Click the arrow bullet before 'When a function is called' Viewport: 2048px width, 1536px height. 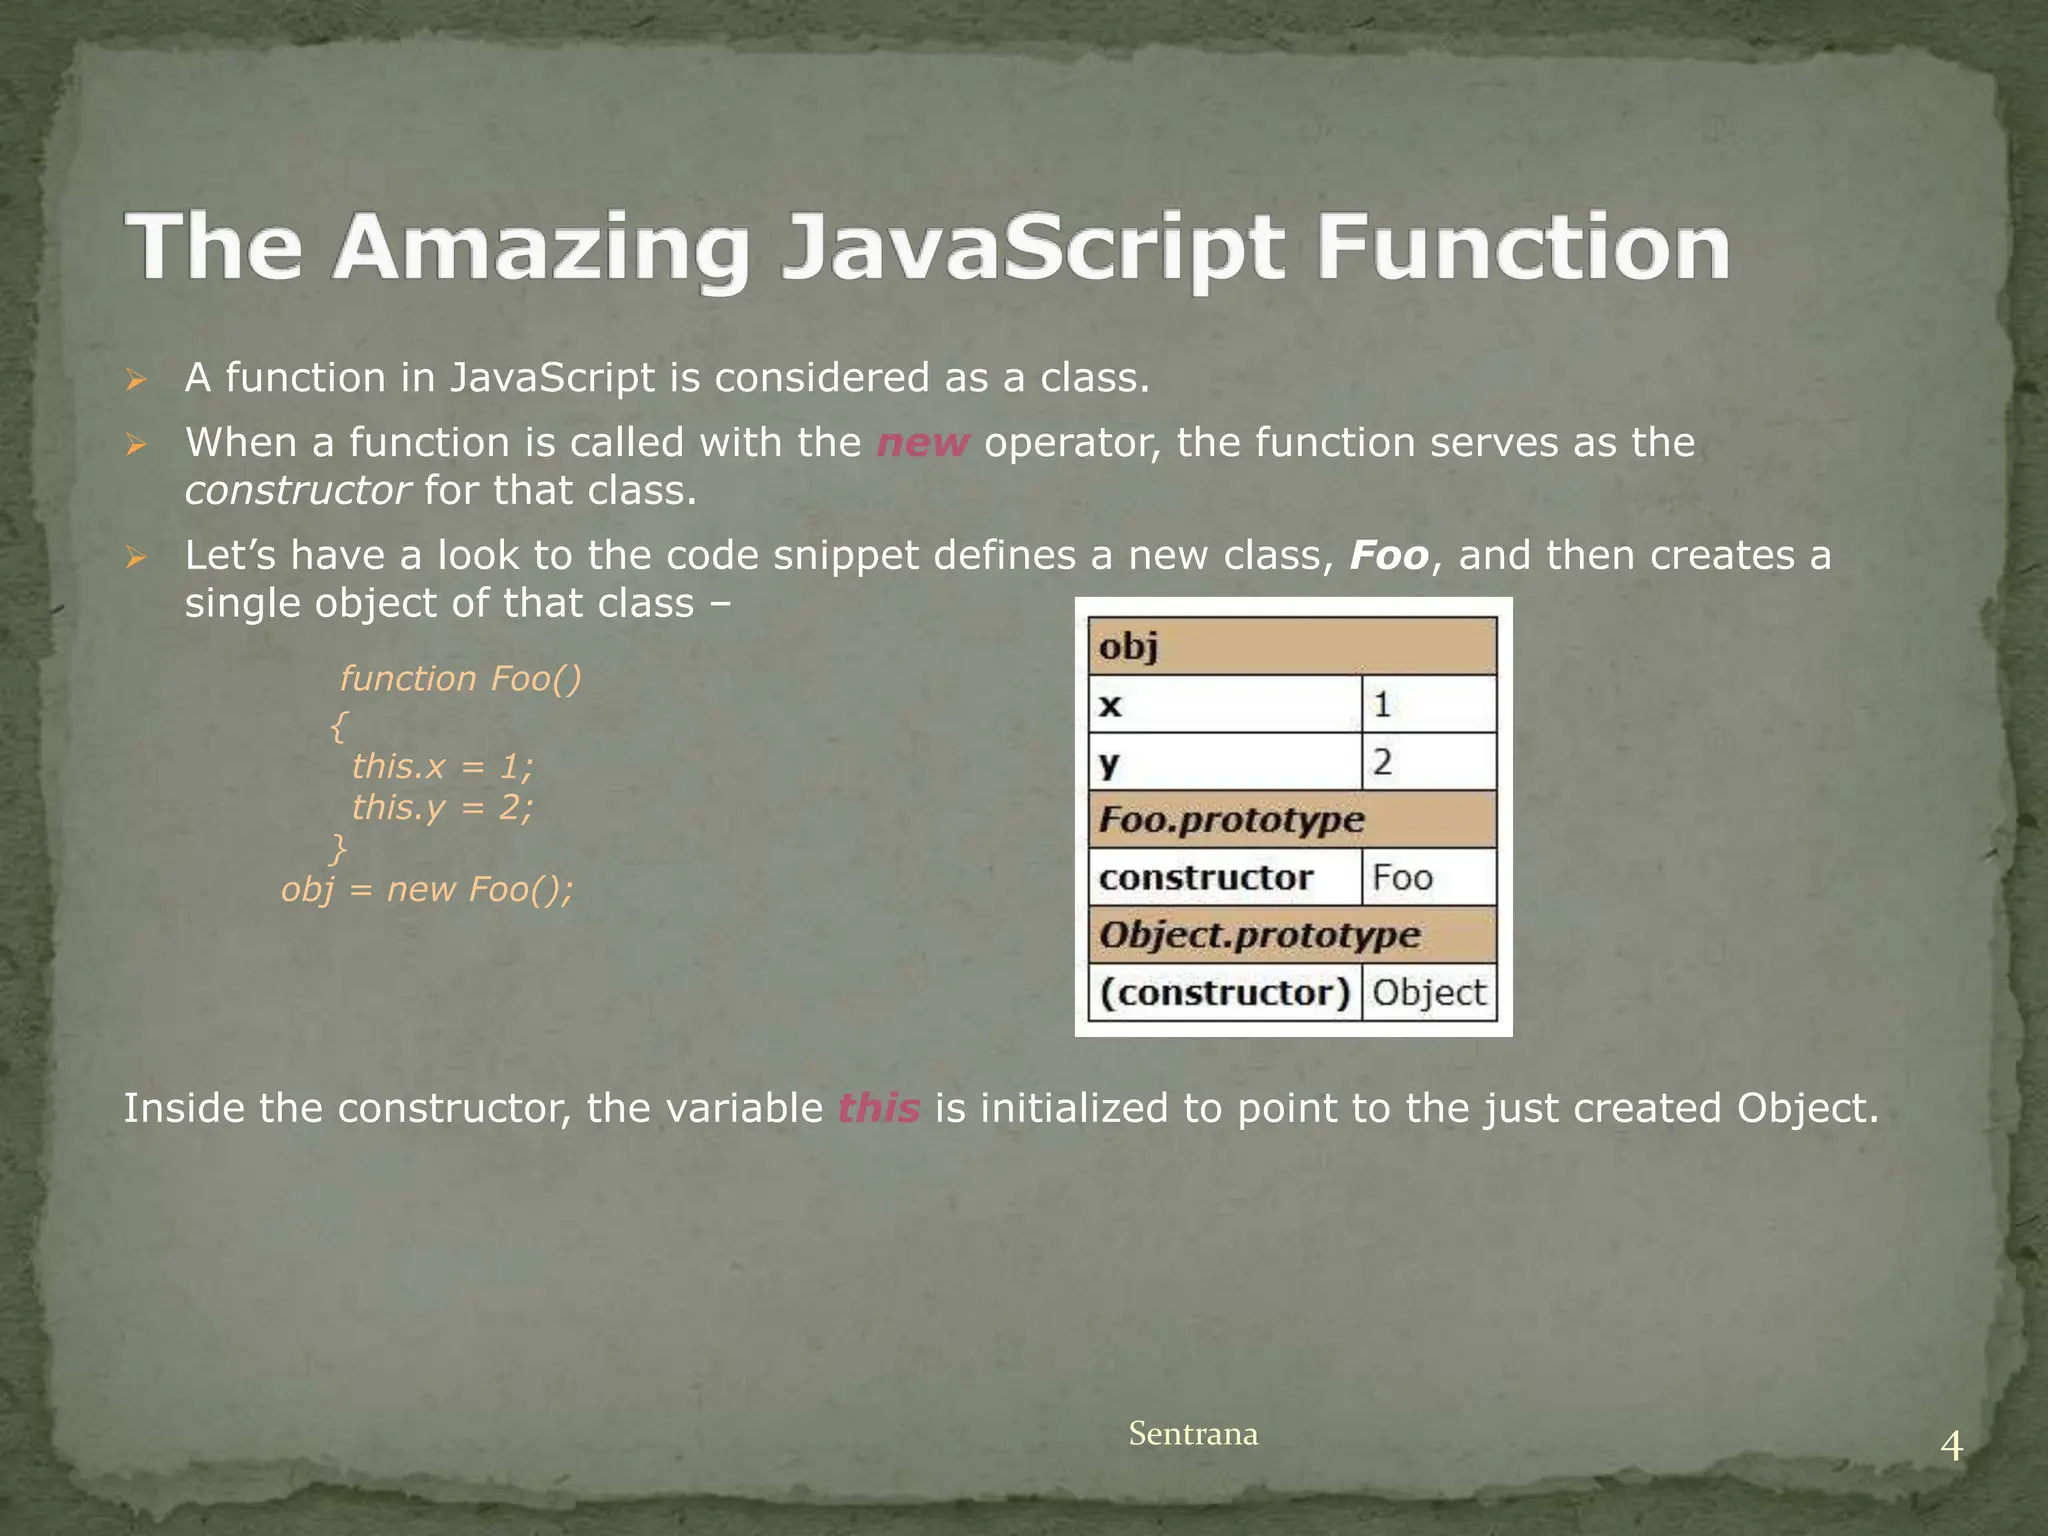[x=136, y=445]
